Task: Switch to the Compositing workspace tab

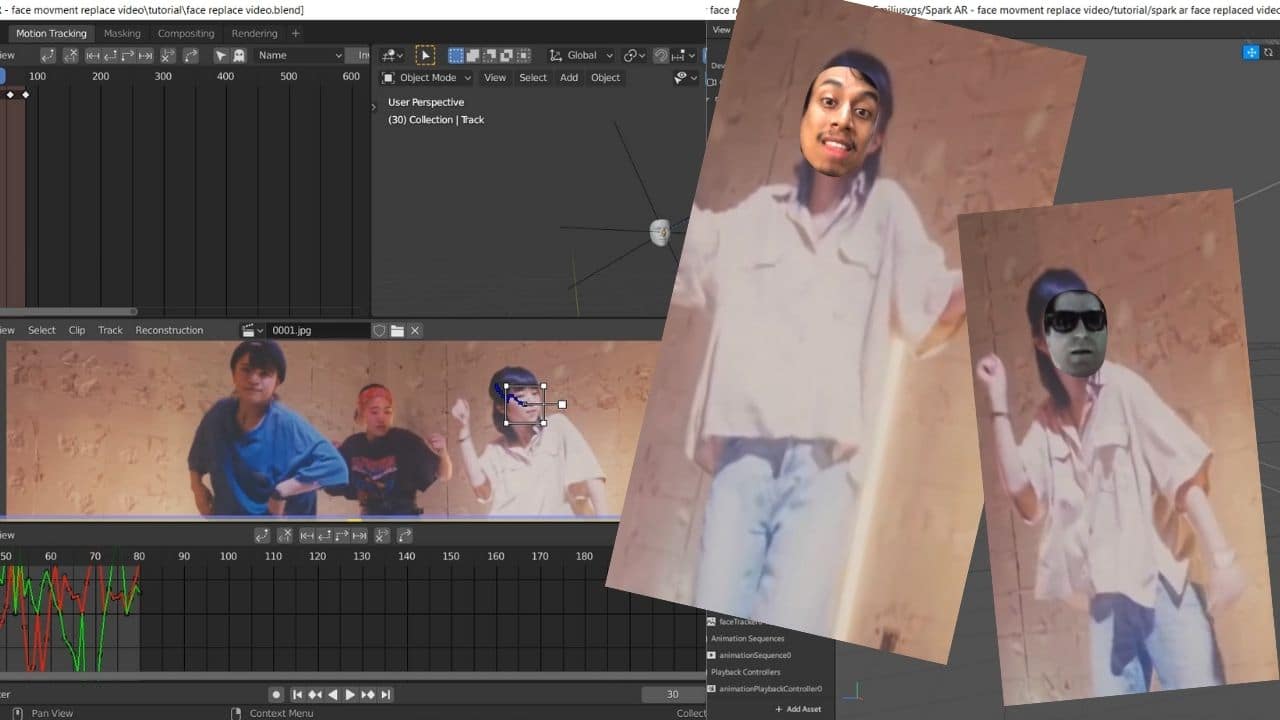Action: click(x=186, y=33)
